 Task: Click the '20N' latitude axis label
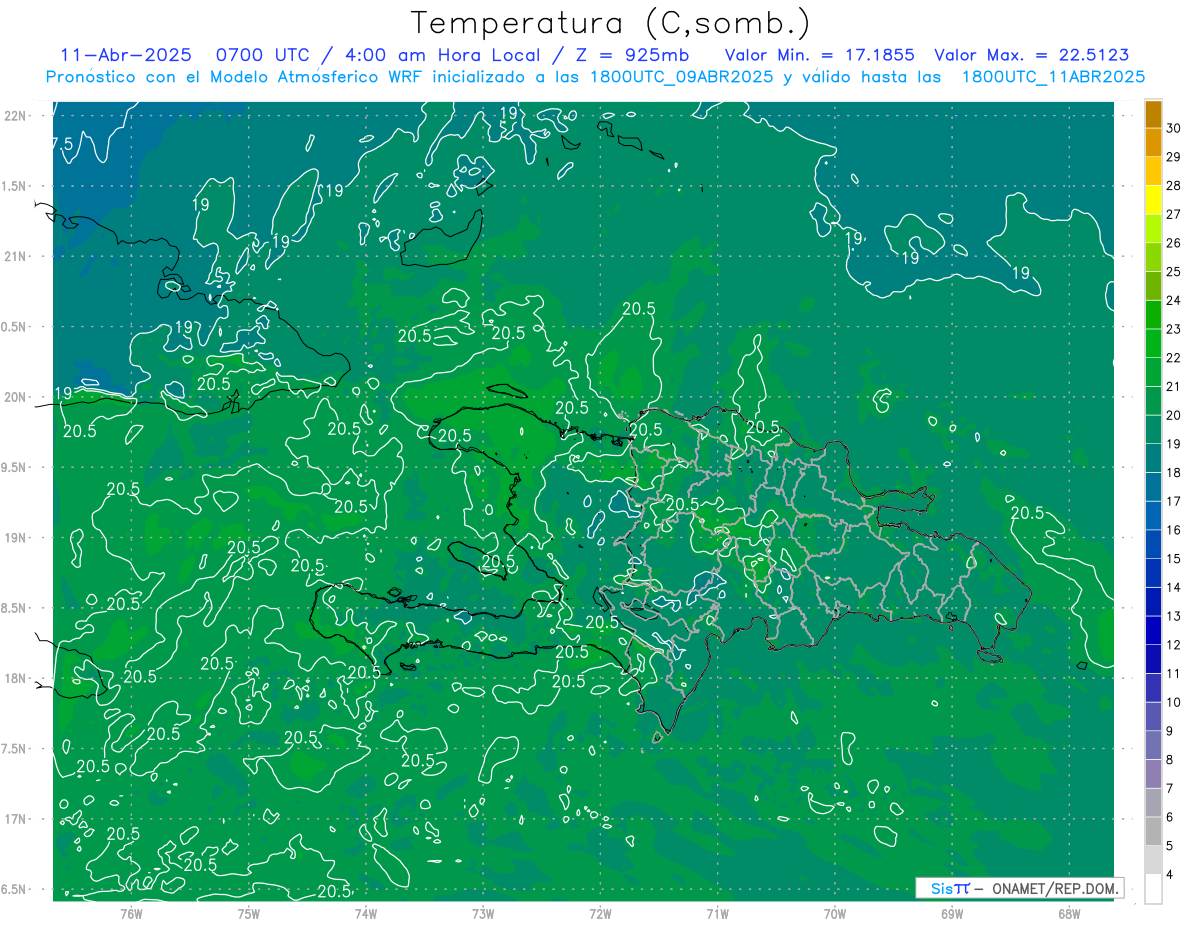click(14, 397)
